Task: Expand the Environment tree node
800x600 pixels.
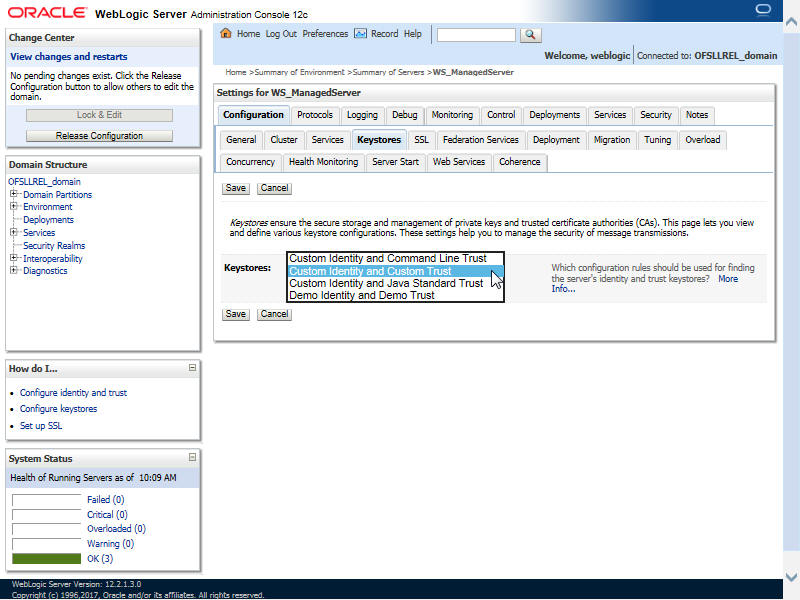Action: coord(14,206)
